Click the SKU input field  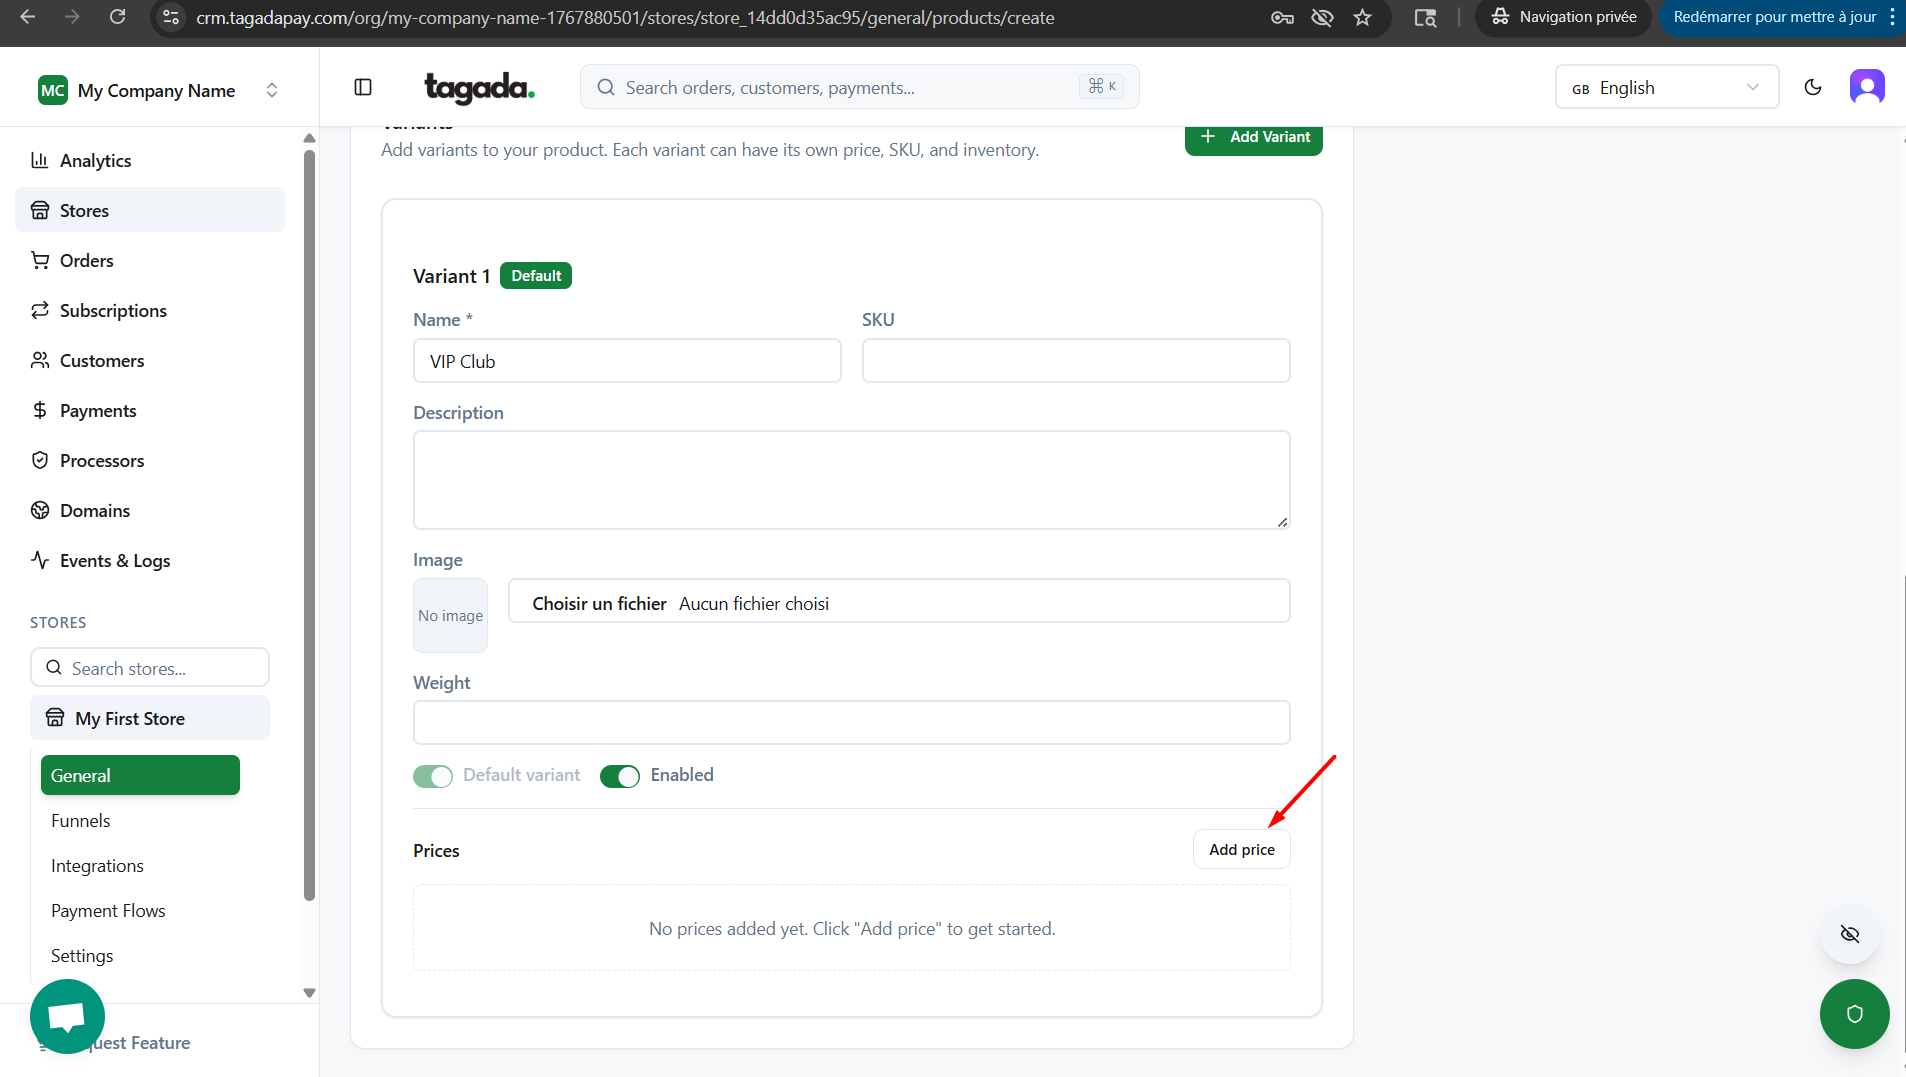pos(1075,361)
